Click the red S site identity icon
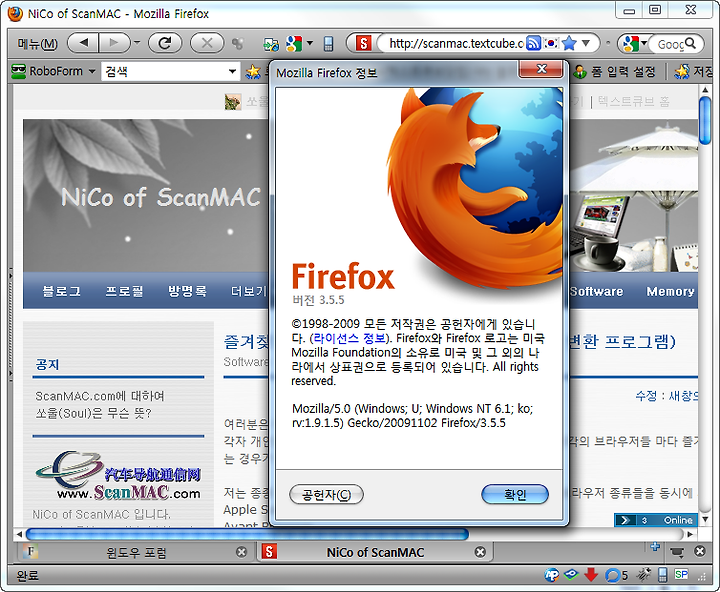The height and width of the screenshot is (592, 720). [364, 44]
